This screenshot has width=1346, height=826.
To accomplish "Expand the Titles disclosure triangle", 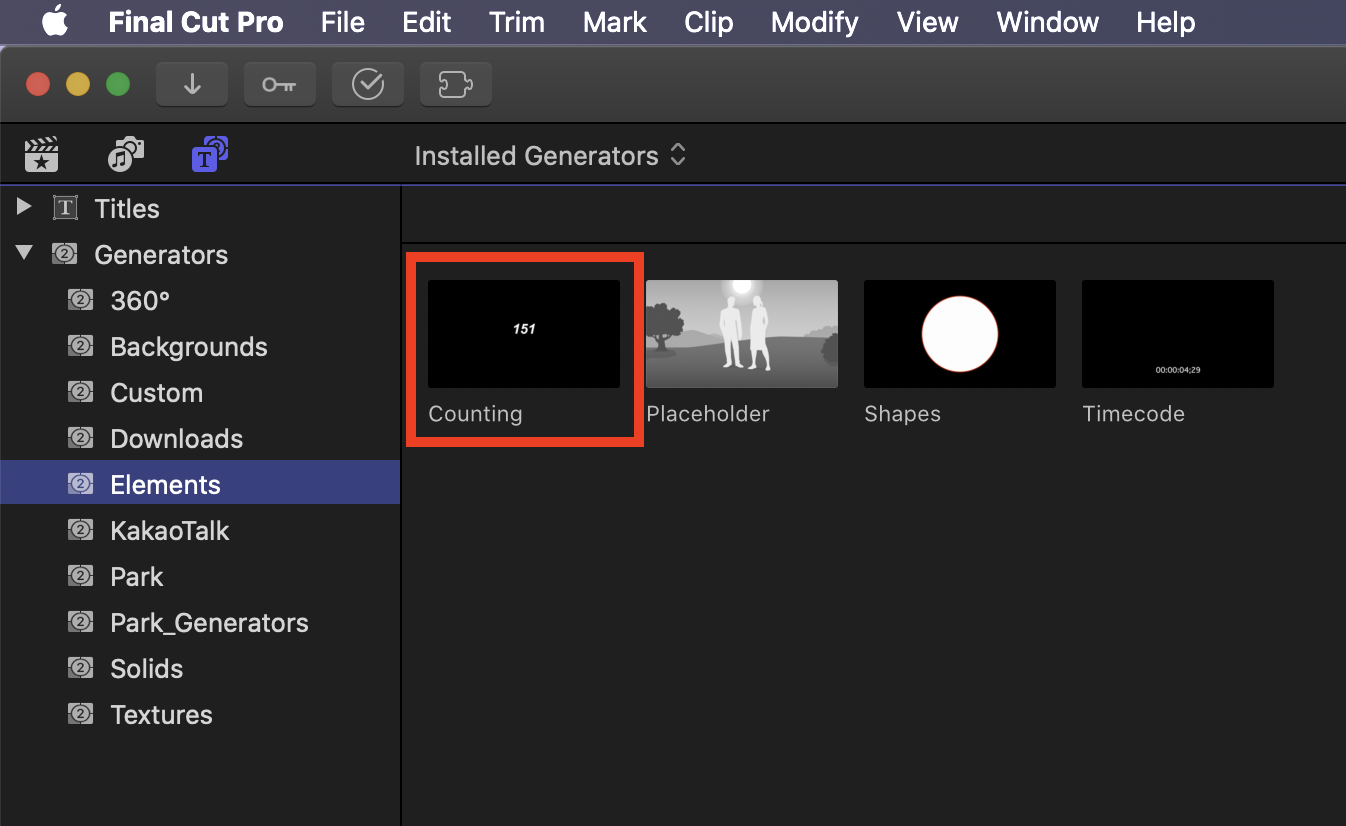I will click(25, 207).
